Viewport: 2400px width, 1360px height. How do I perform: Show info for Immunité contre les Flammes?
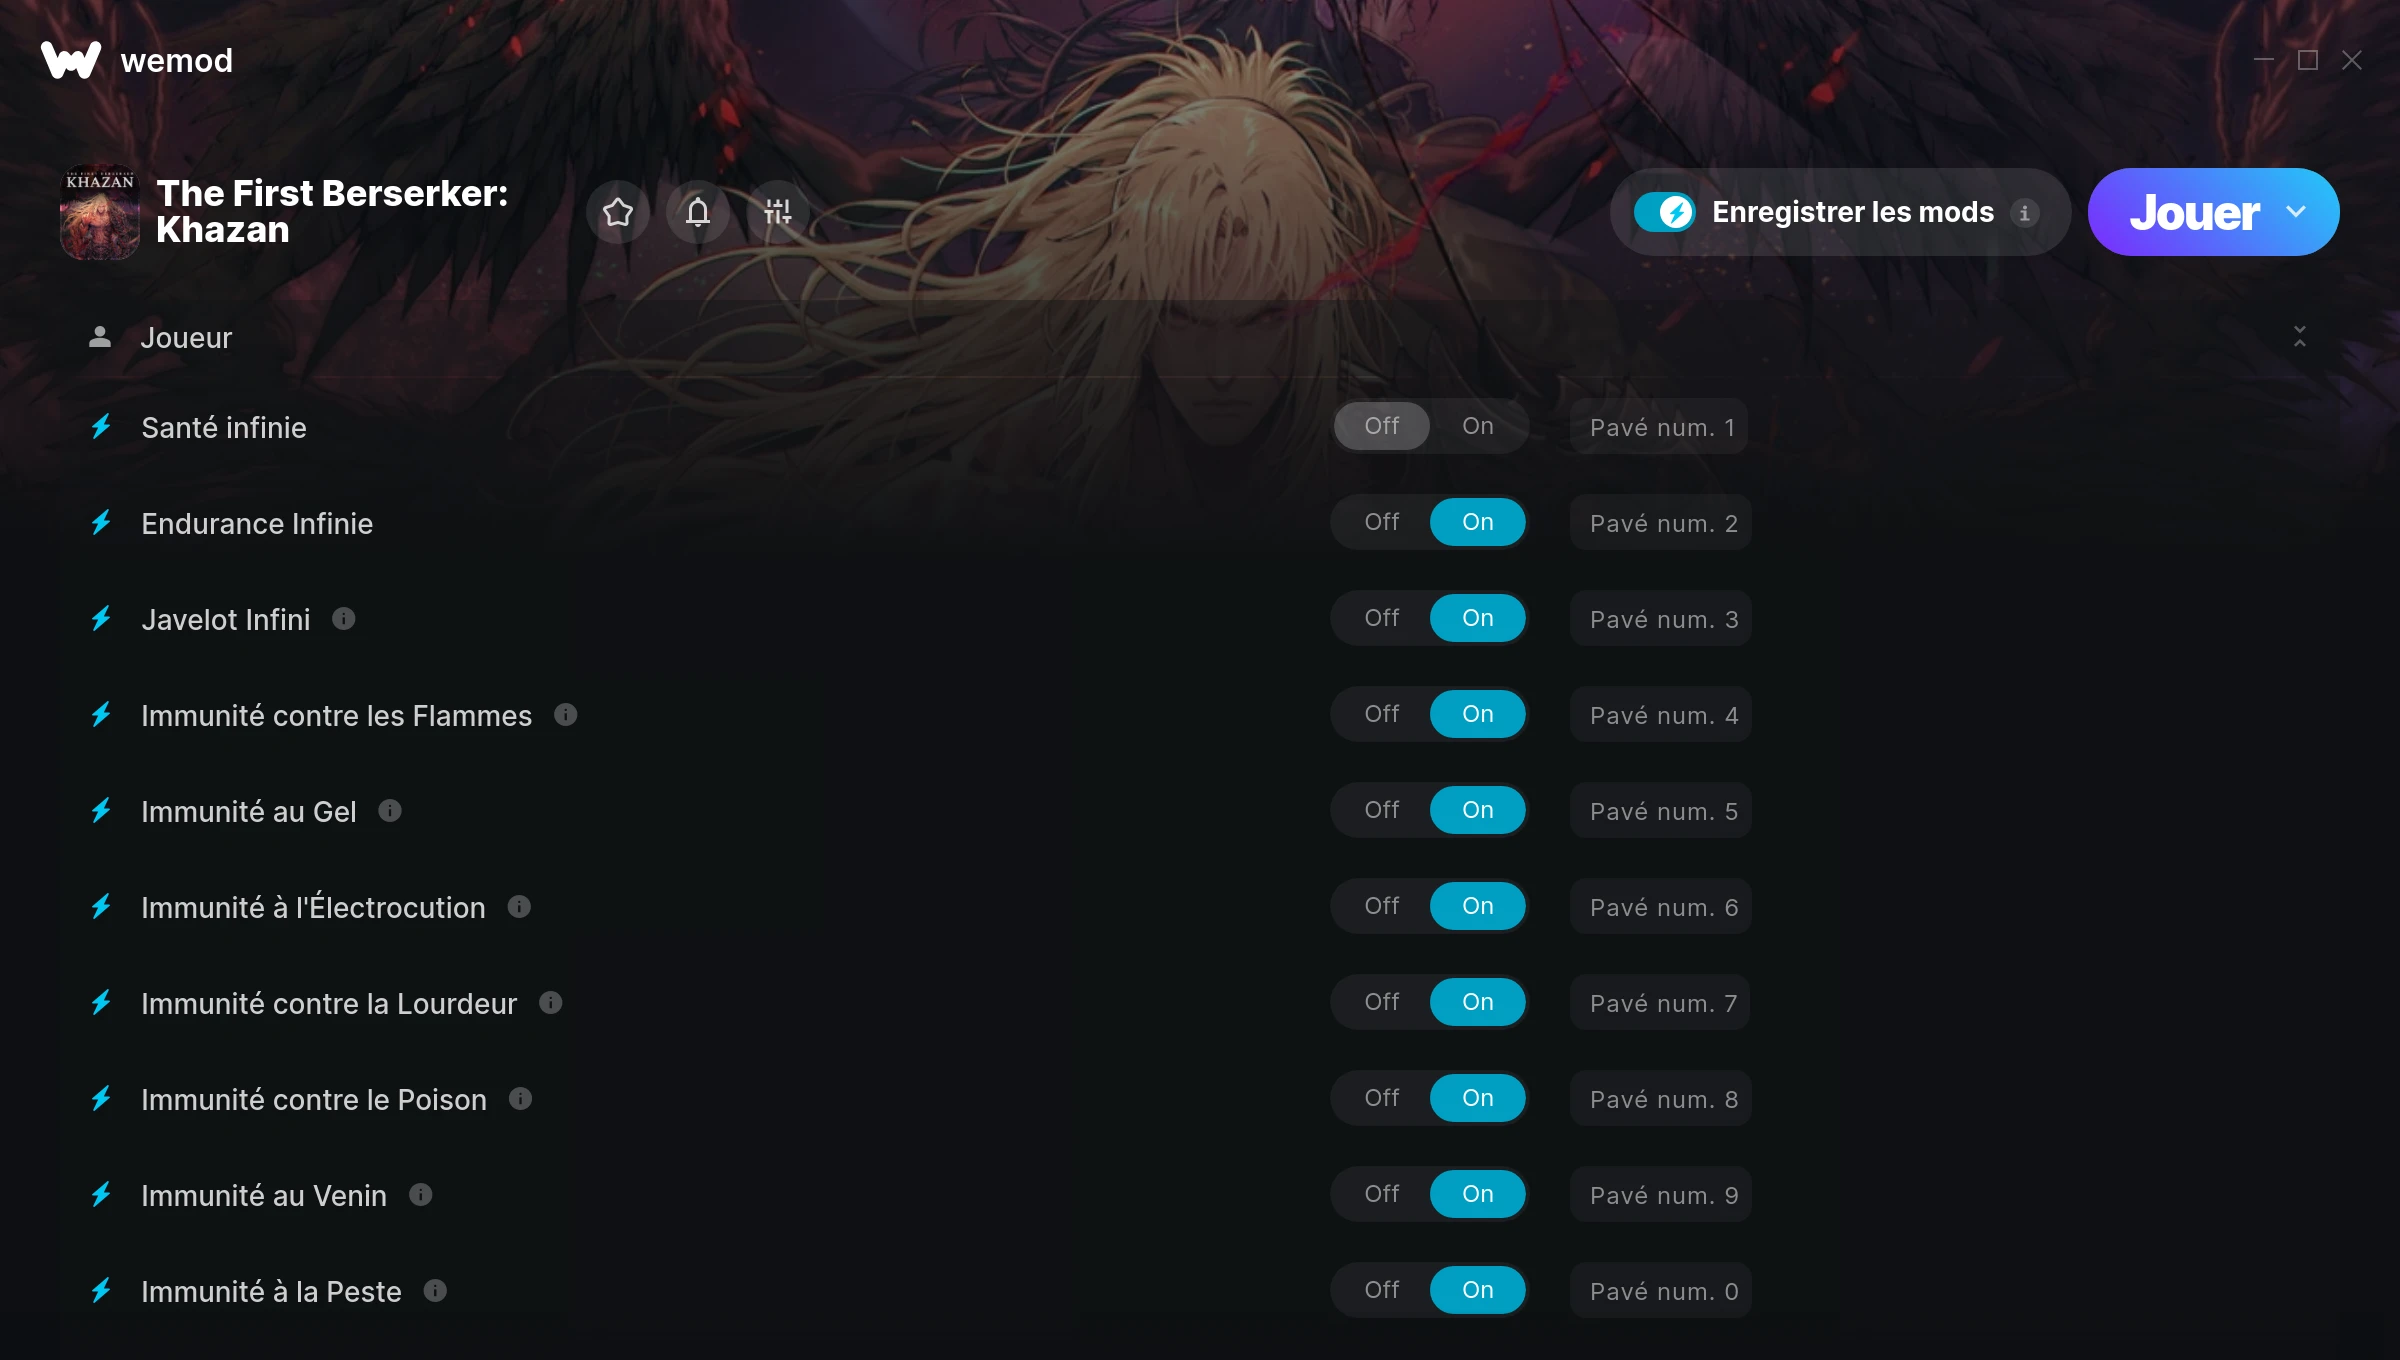pos(566,715)
